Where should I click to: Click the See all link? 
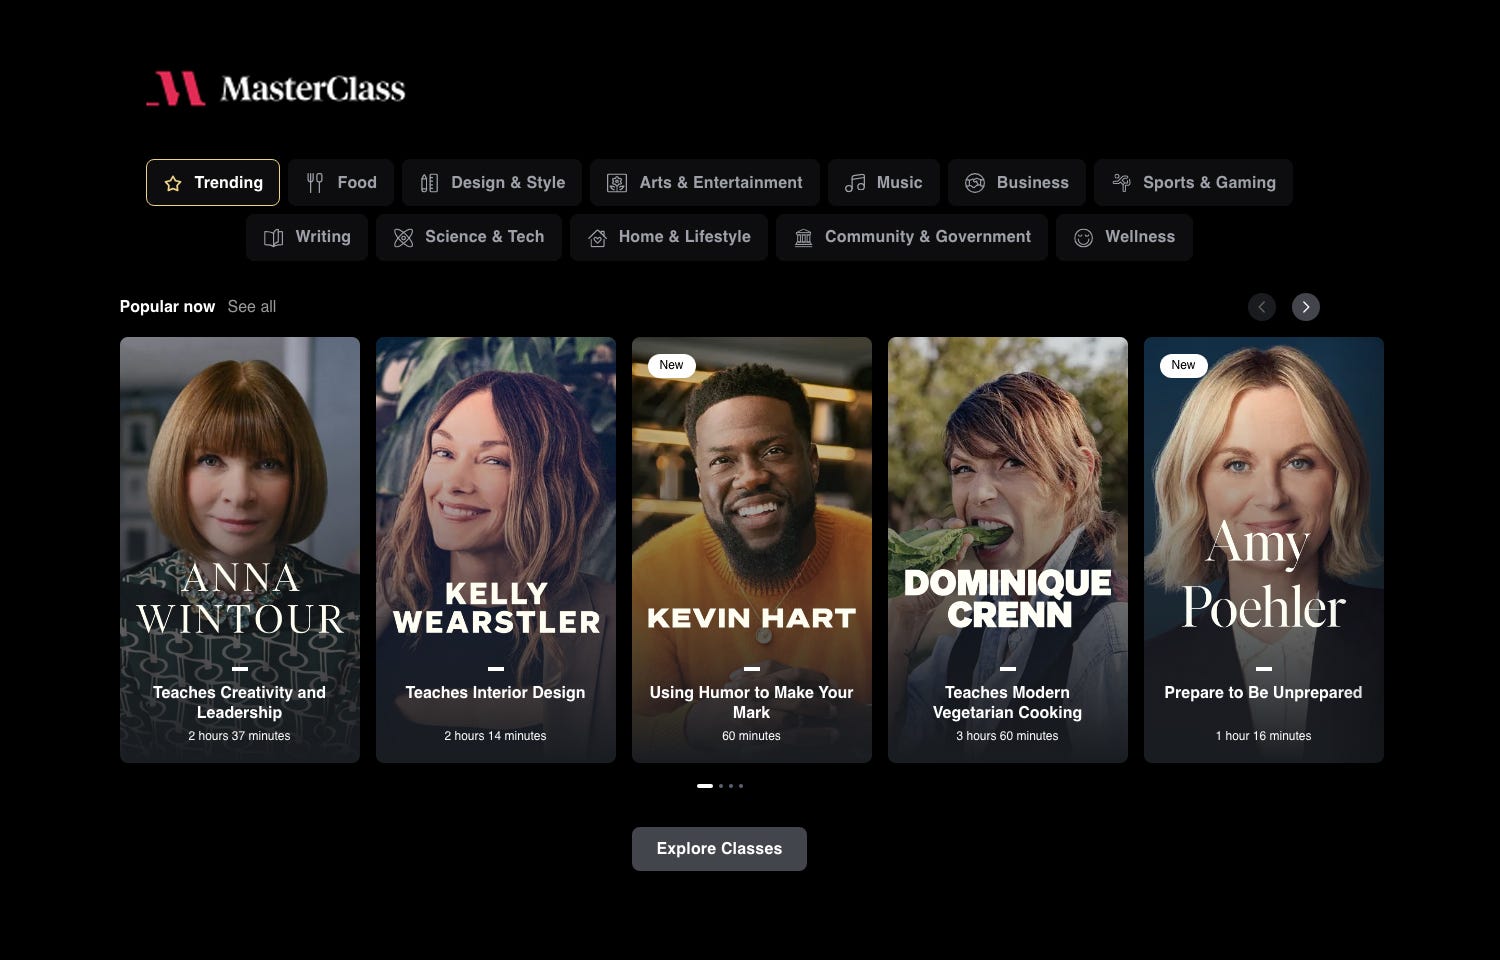[252, 307]
